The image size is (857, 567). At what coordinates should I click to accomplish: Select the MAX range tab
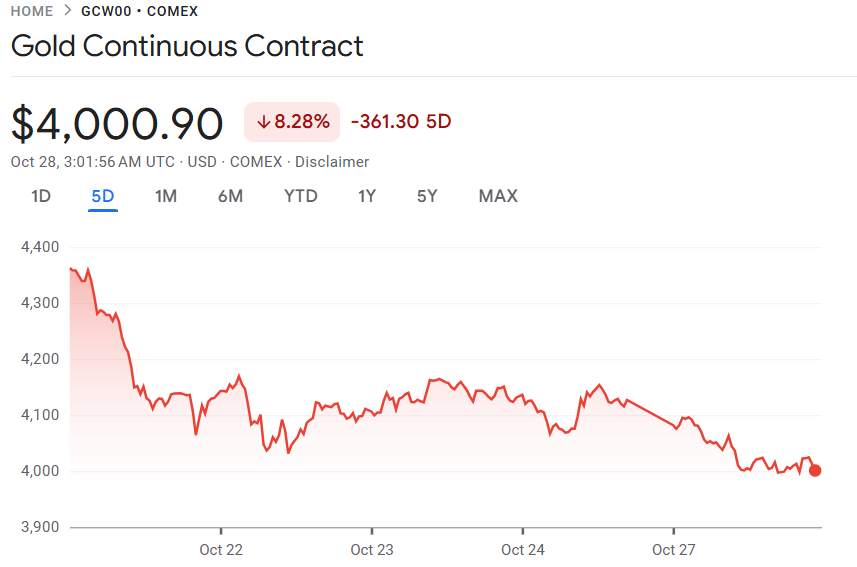point(498,196)
